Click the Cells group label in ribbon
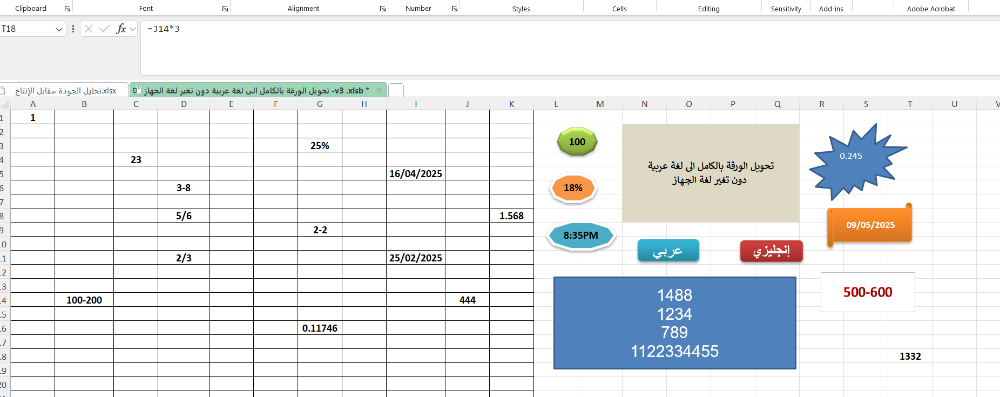Image resolution: width=1000 pixels, height=397 pixels. tap(619, 9)
